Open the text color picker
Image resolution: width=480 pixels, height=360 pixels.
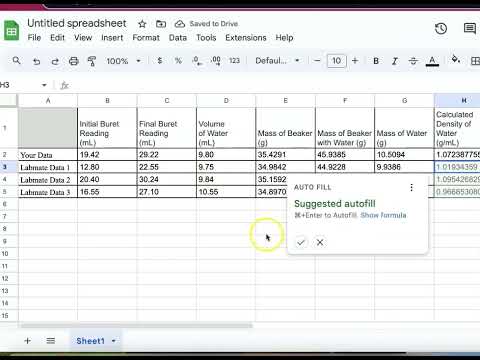coord(432,61)
